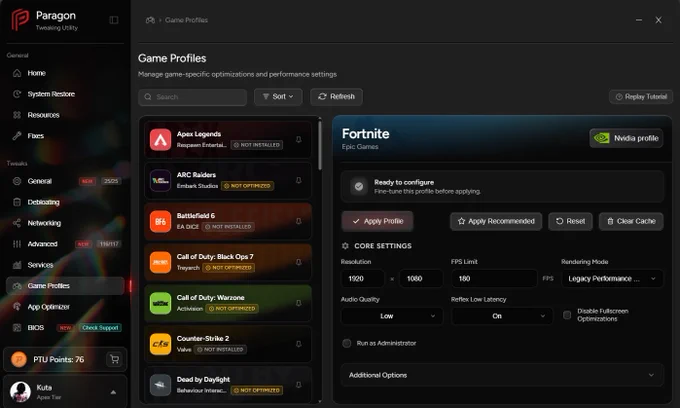Click the Apex Legends game icon
Screen dimensions: 680x408
click(160, 140)
